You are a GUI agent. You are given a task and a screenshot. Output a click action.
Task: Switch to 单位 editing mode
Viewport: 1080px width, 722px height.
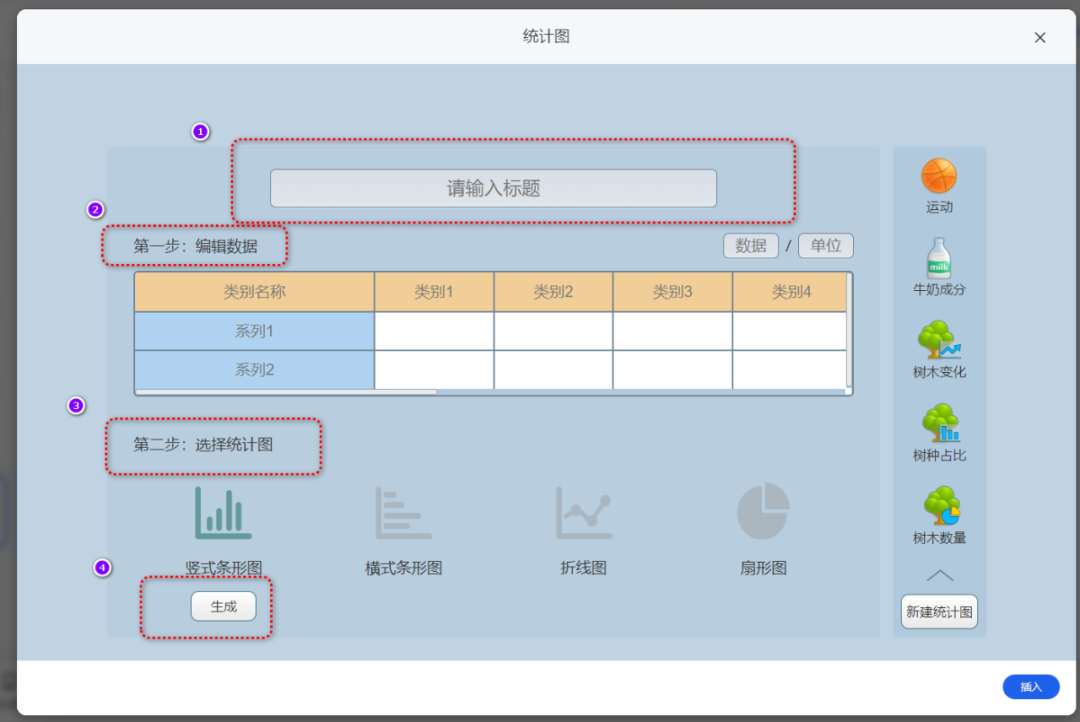click(x=826, y=245)
